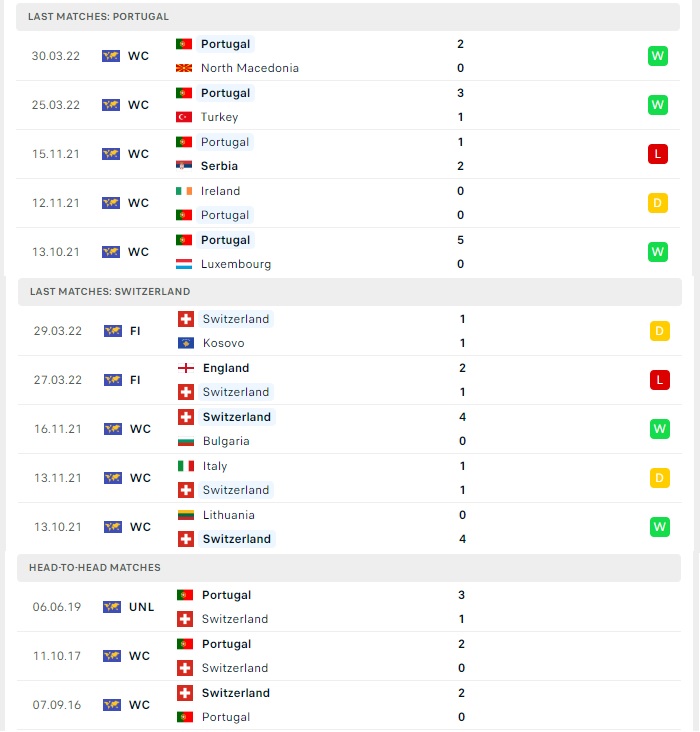Click the Ireland flag icon
700x732 pixels.
click(184, 191)
